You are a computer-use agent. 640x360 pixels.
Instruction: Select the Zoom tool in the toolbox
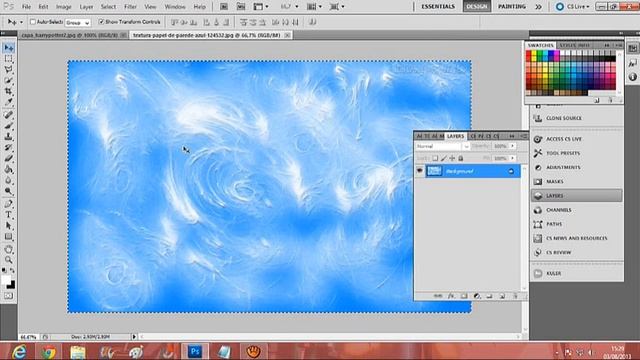[9, 260]
